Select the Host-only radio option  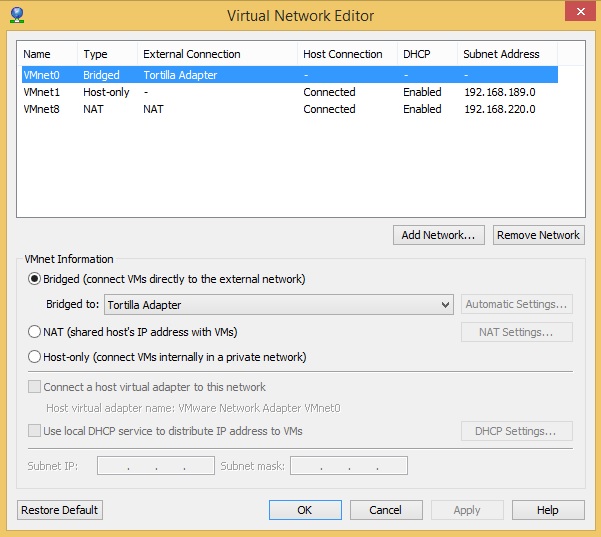(x=35, y=357)
